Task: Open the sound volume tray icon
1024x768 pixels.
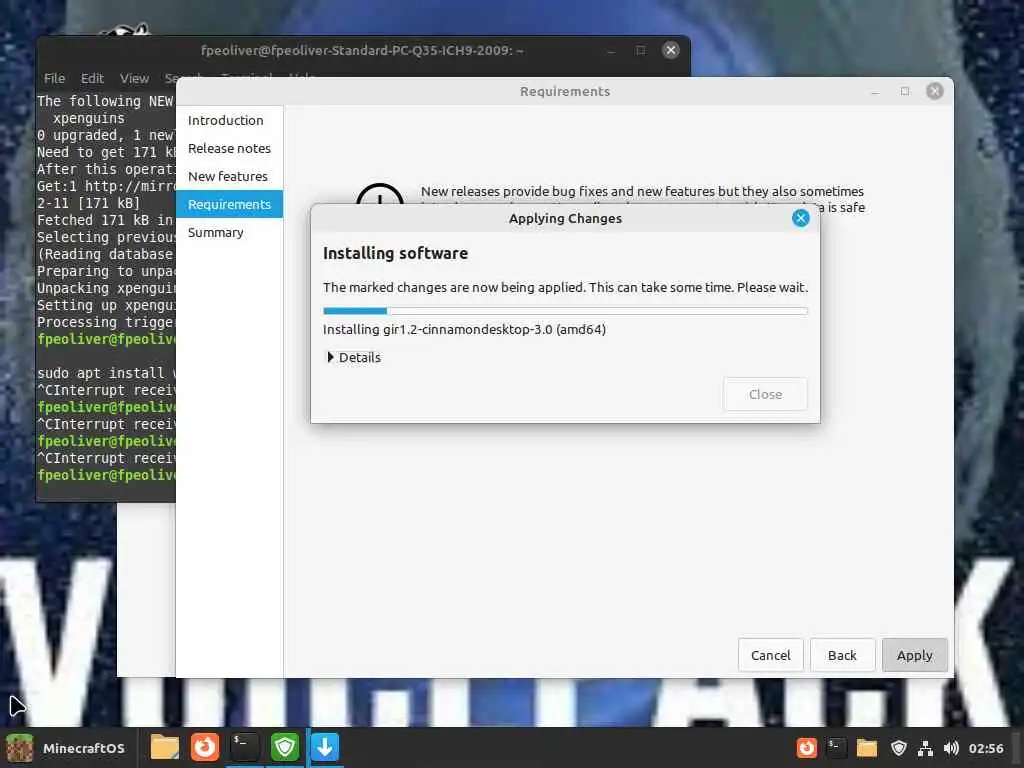Action: (952, 748)
